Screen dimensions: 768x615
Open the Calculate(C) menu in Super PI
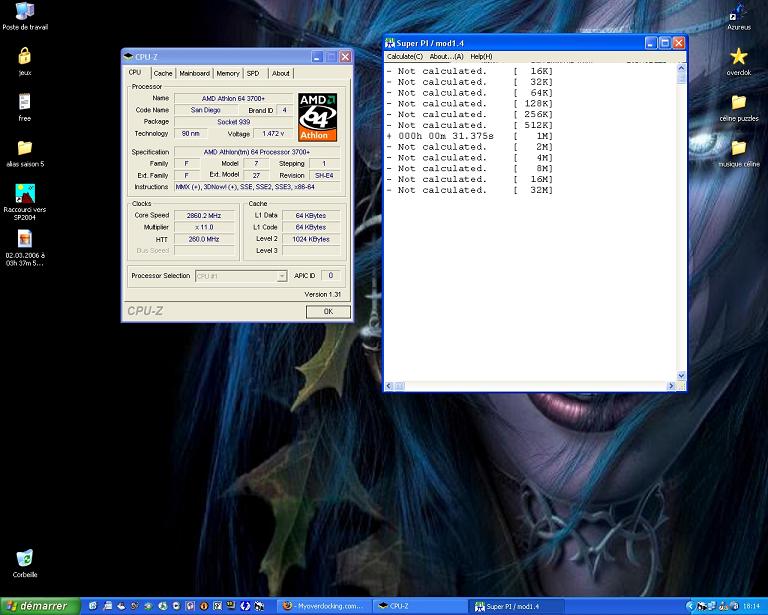tap(405, 57)
